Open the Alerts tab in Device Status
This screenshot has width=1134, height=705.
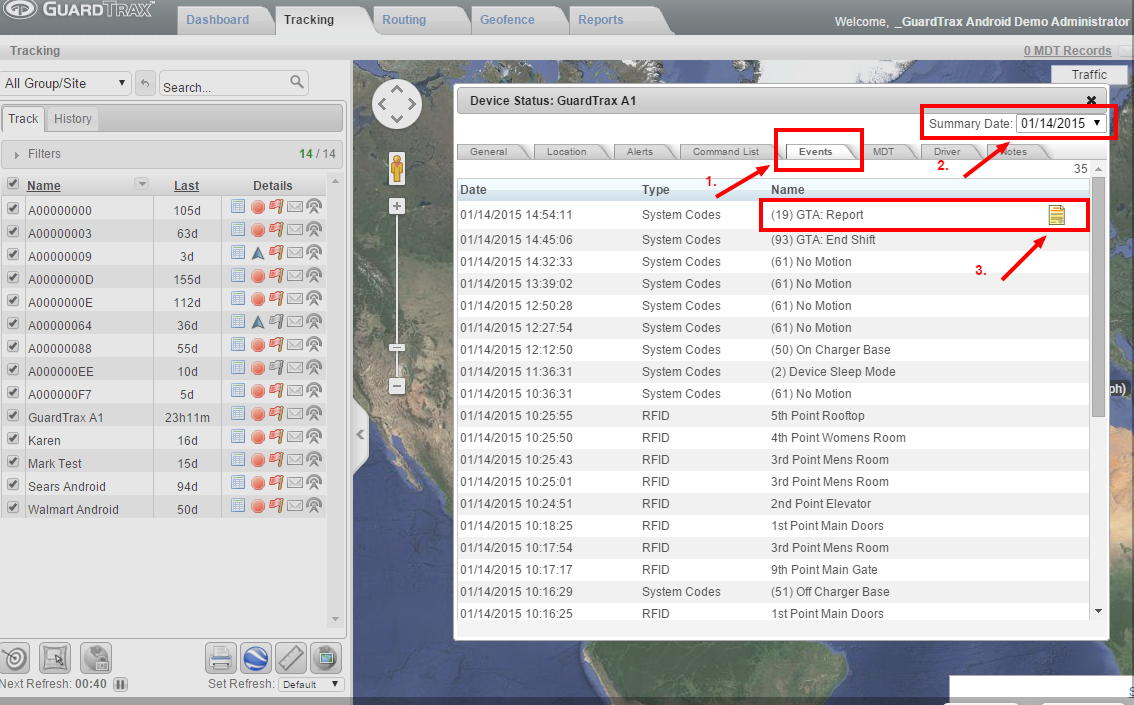(x=639, y=152)
